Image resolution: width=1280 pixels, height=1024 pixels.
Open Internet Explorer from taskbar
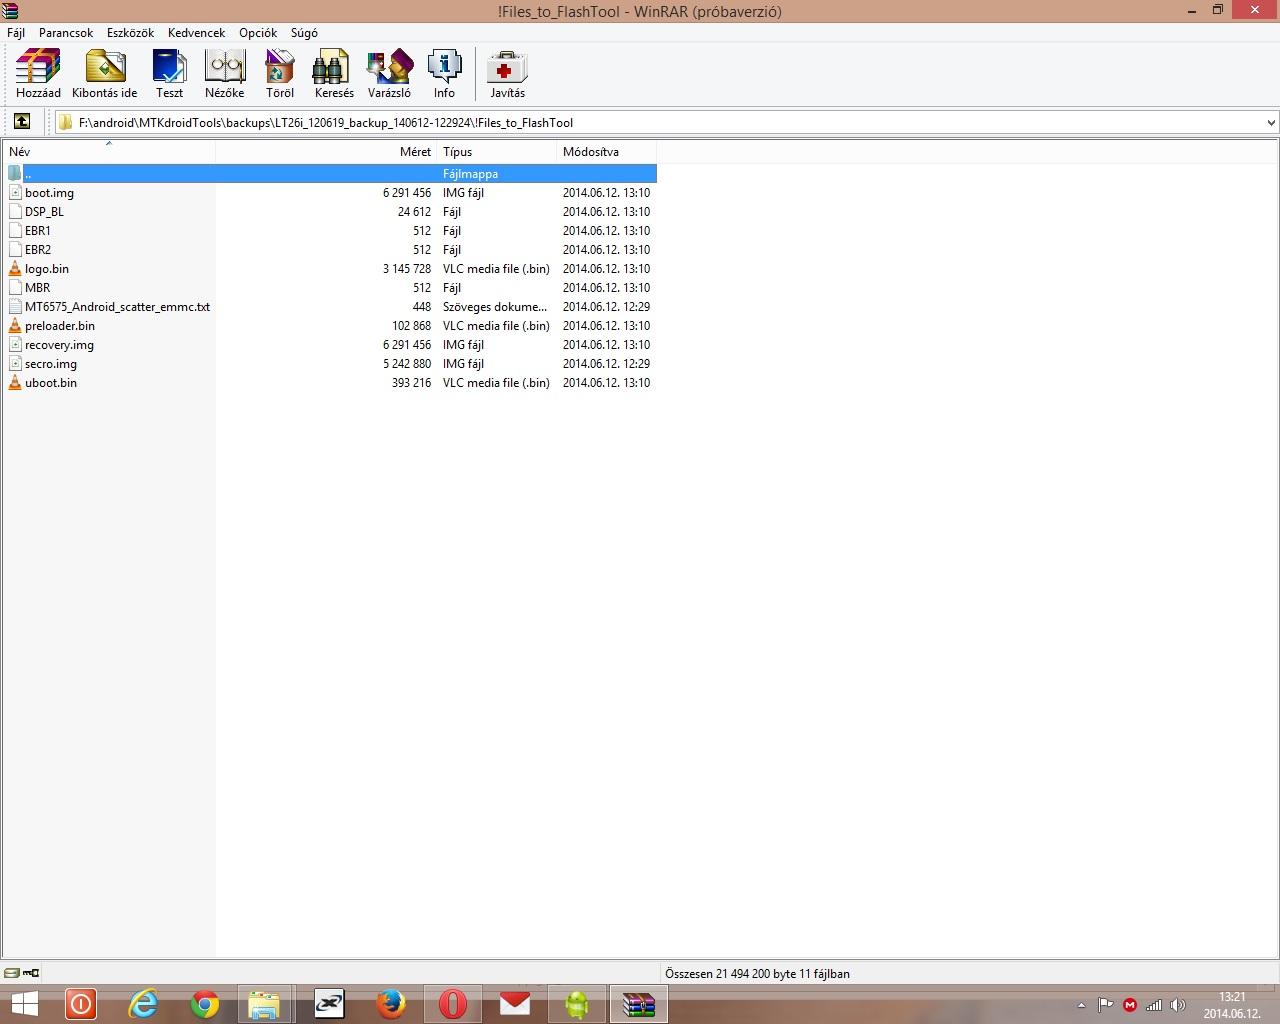[x=143, y=1004]
